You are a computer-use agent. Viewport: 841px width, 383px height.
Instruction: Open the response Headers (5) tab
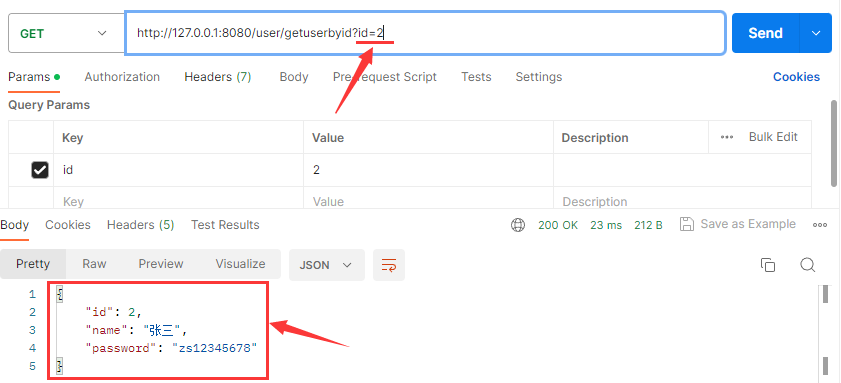click(x=141, y=225)
